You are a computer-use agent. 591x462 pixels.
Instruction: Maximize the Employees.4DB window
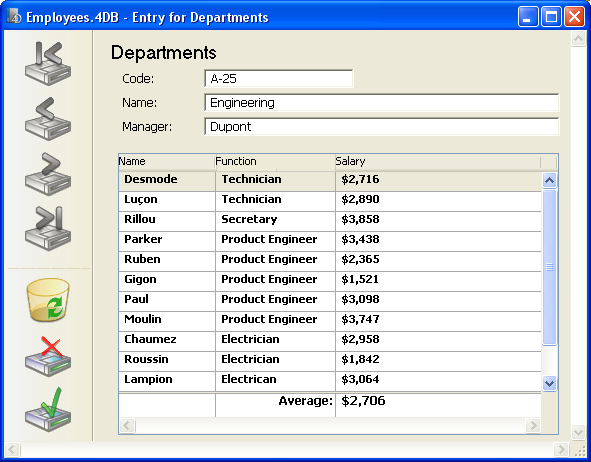pos(551,17)
